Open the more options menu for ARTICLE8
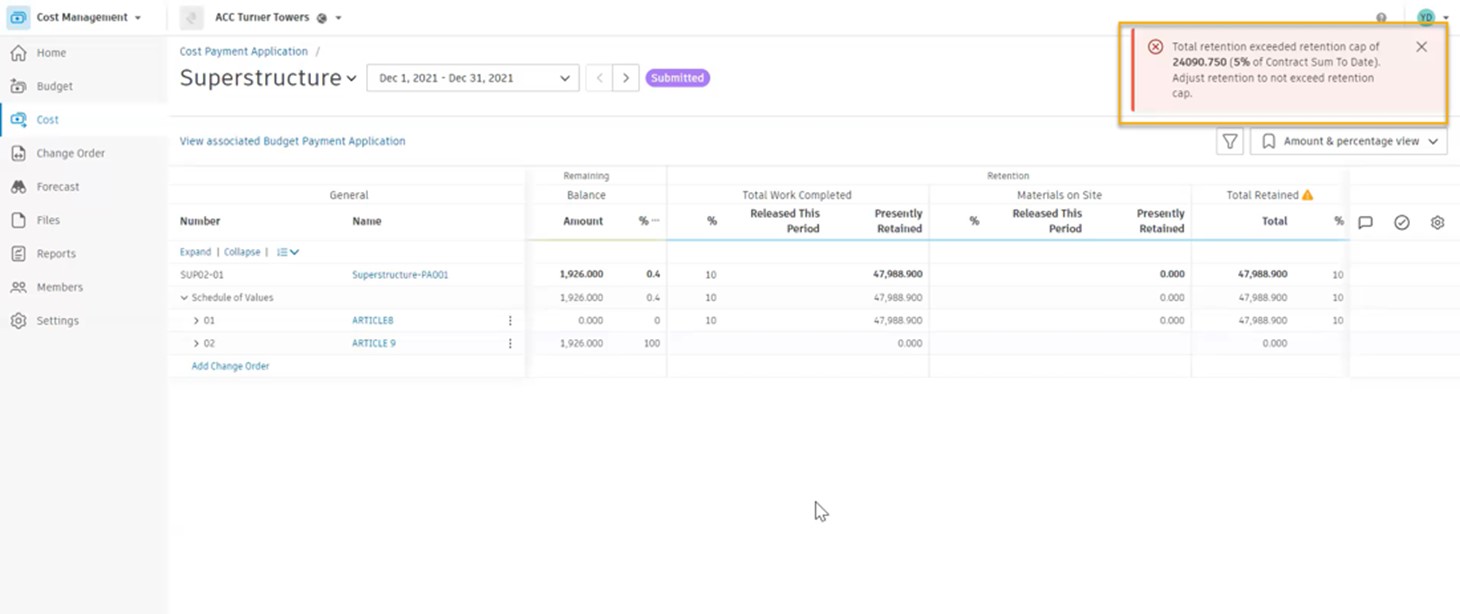This screenshot has height=614, width=1460. point(510,321)
